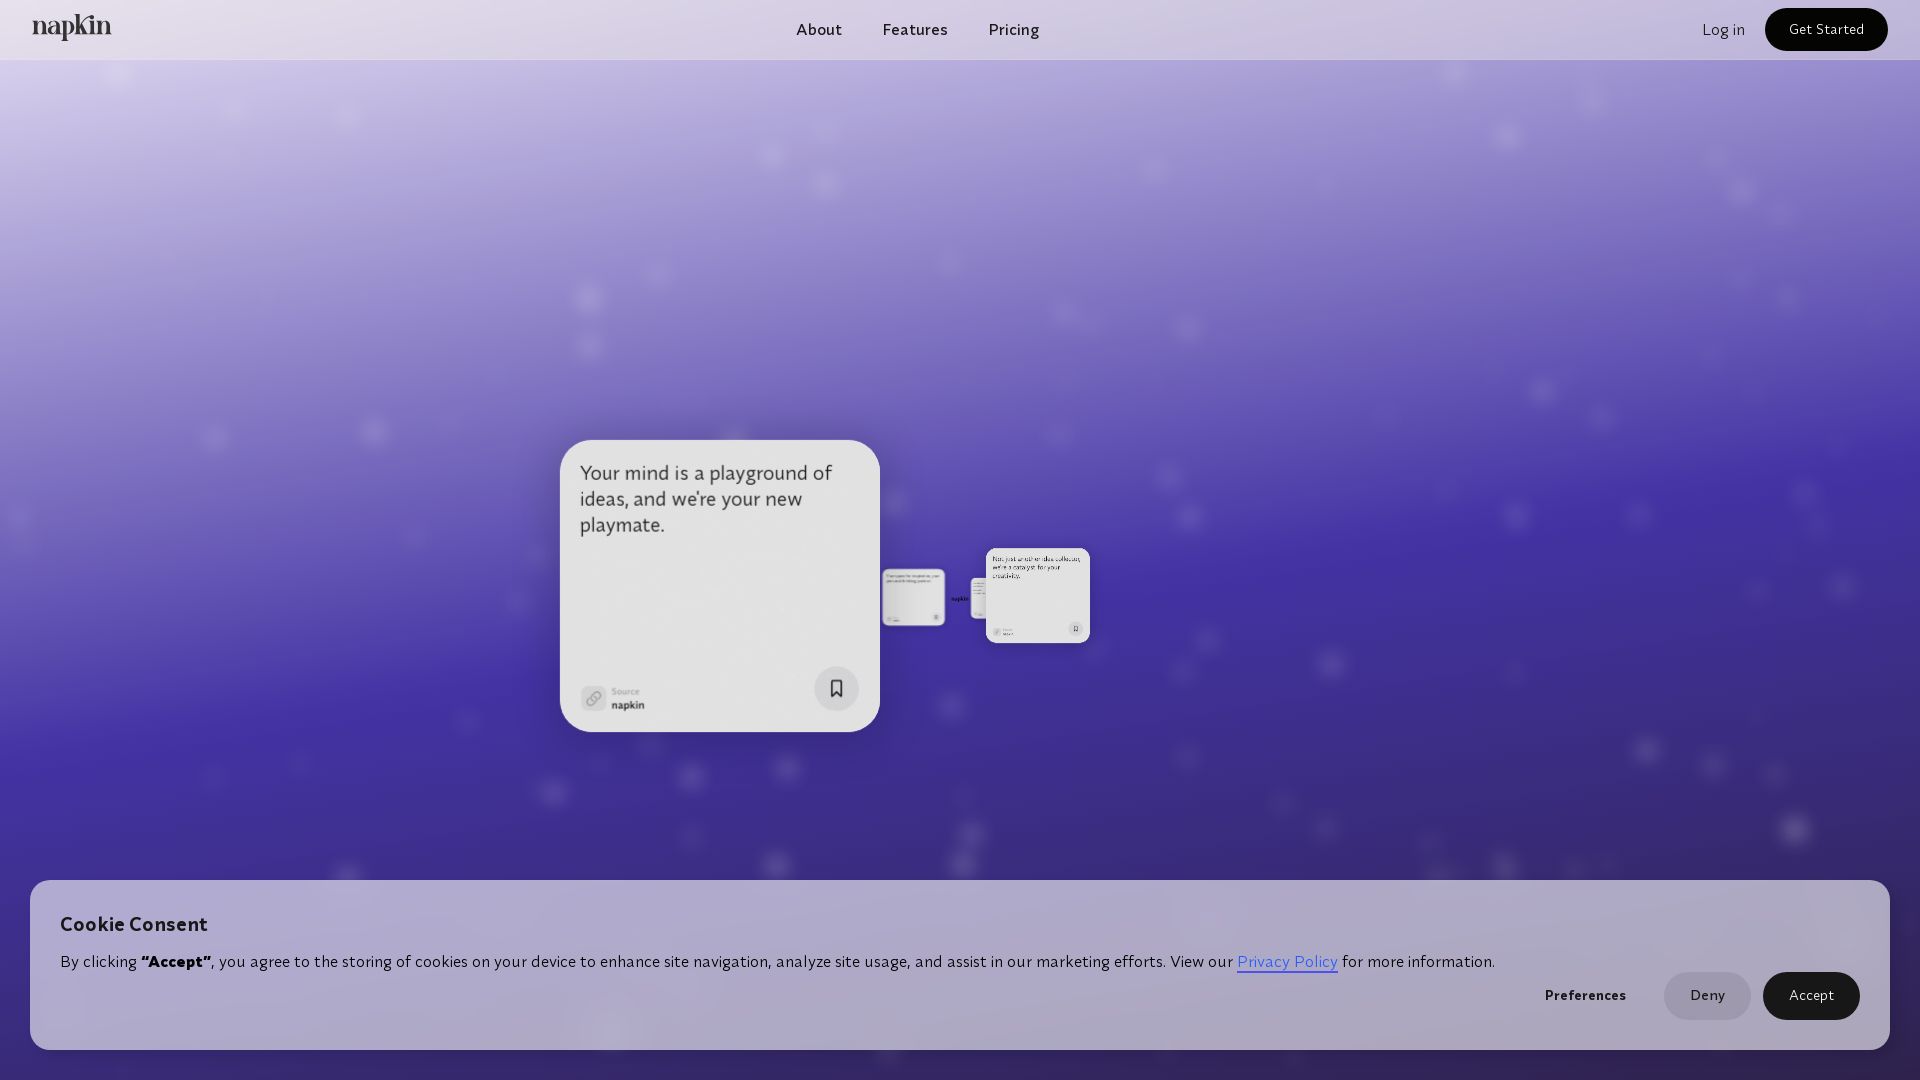This screenshot has height=1080, width=1920.
Task: Open the About page
Action: (x=819, y=30)
